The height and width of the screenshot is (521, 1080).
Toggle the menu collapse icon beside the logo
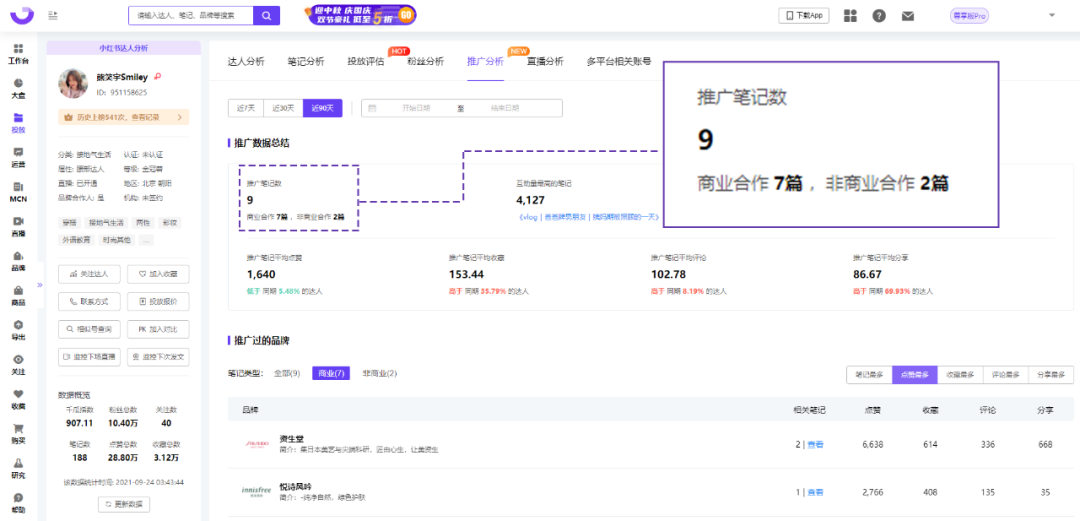[x=53, y=15]
